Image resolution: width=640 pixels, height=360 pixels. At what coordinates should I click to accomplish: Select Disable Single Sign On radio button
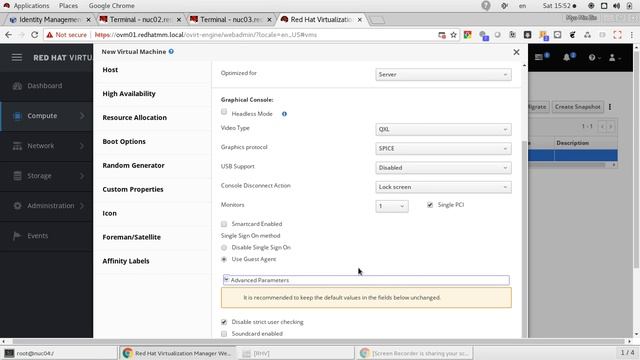(x=224, y=248)
